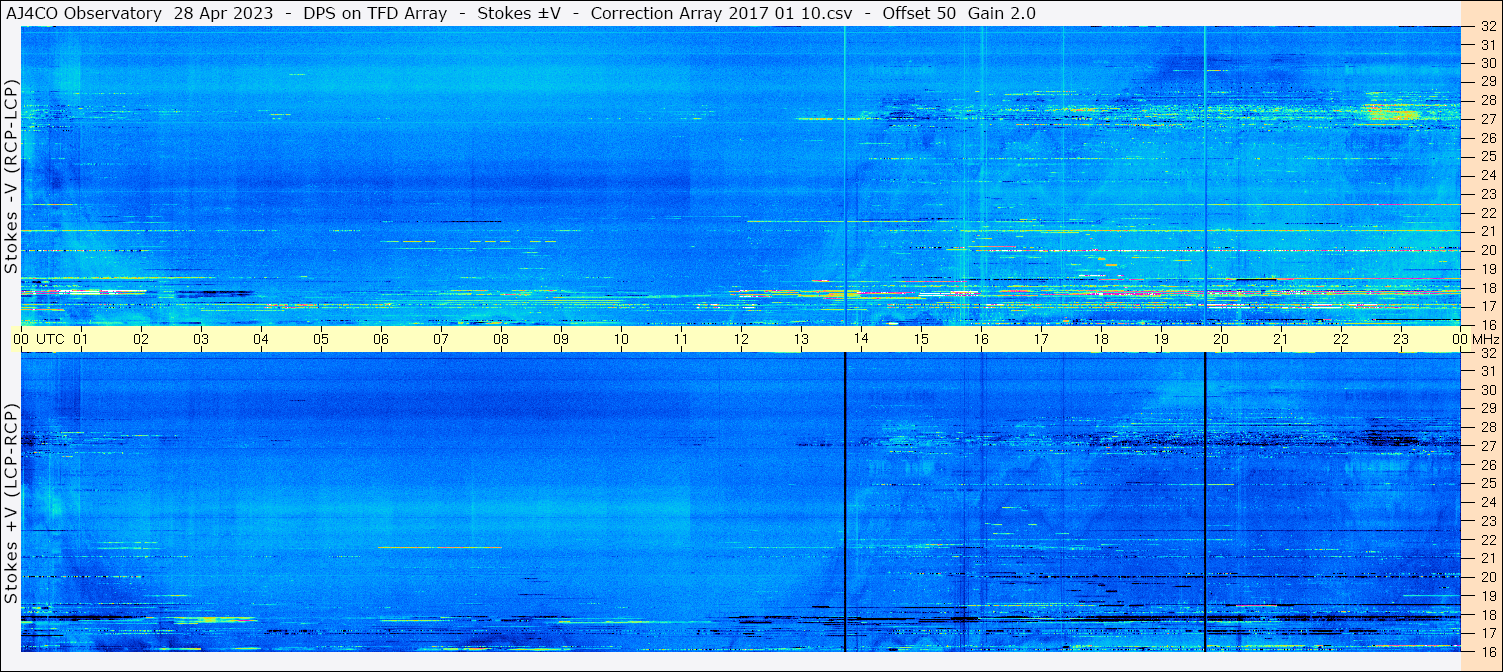
Task: Click 19 MHz label of Stokes -V panel
Action: click(x=1487, y=268)
